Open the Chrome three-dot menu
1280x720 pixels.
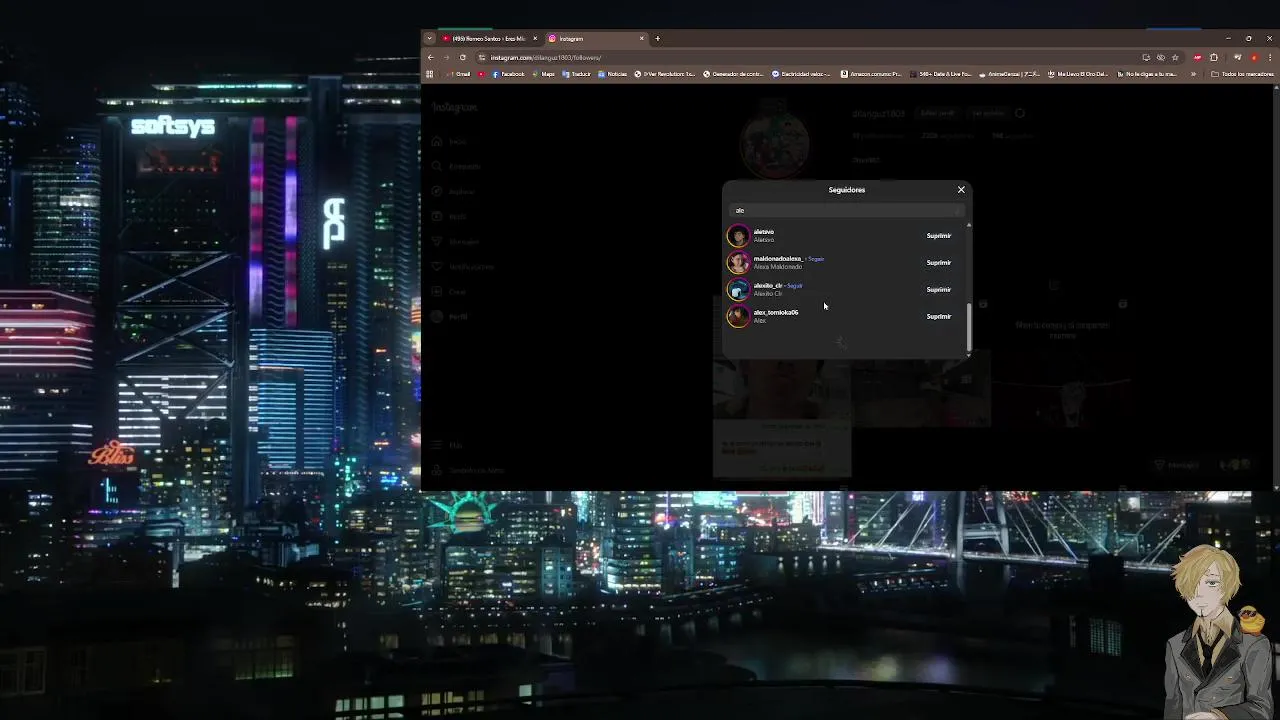1270,57
